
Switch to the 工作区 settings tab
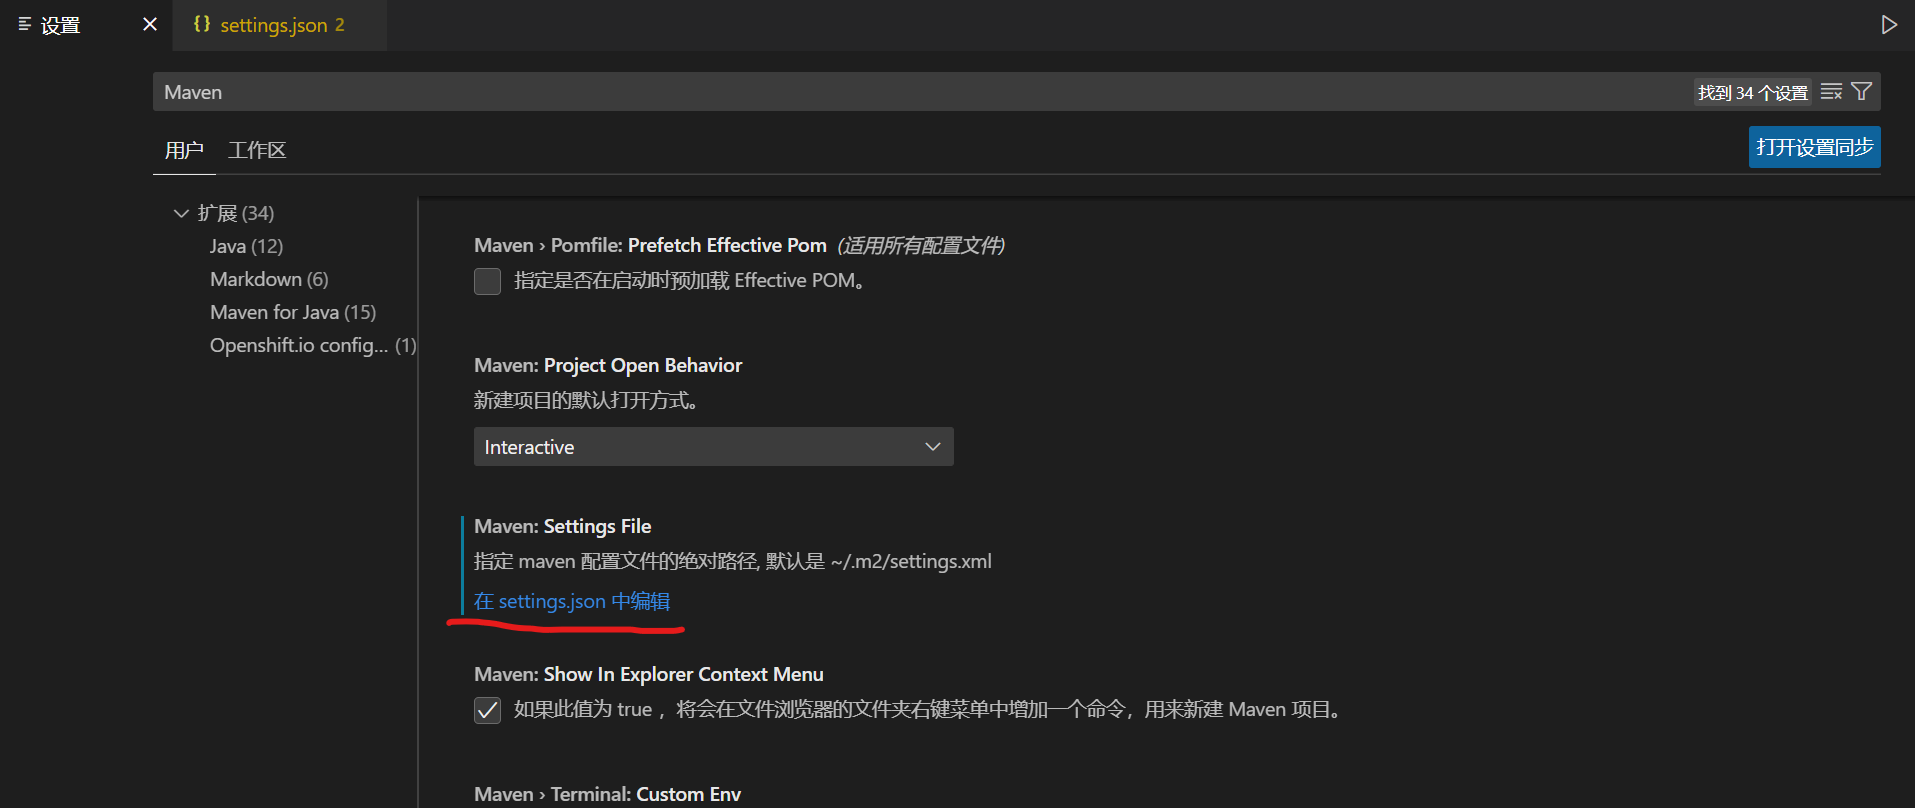(257, 150)
